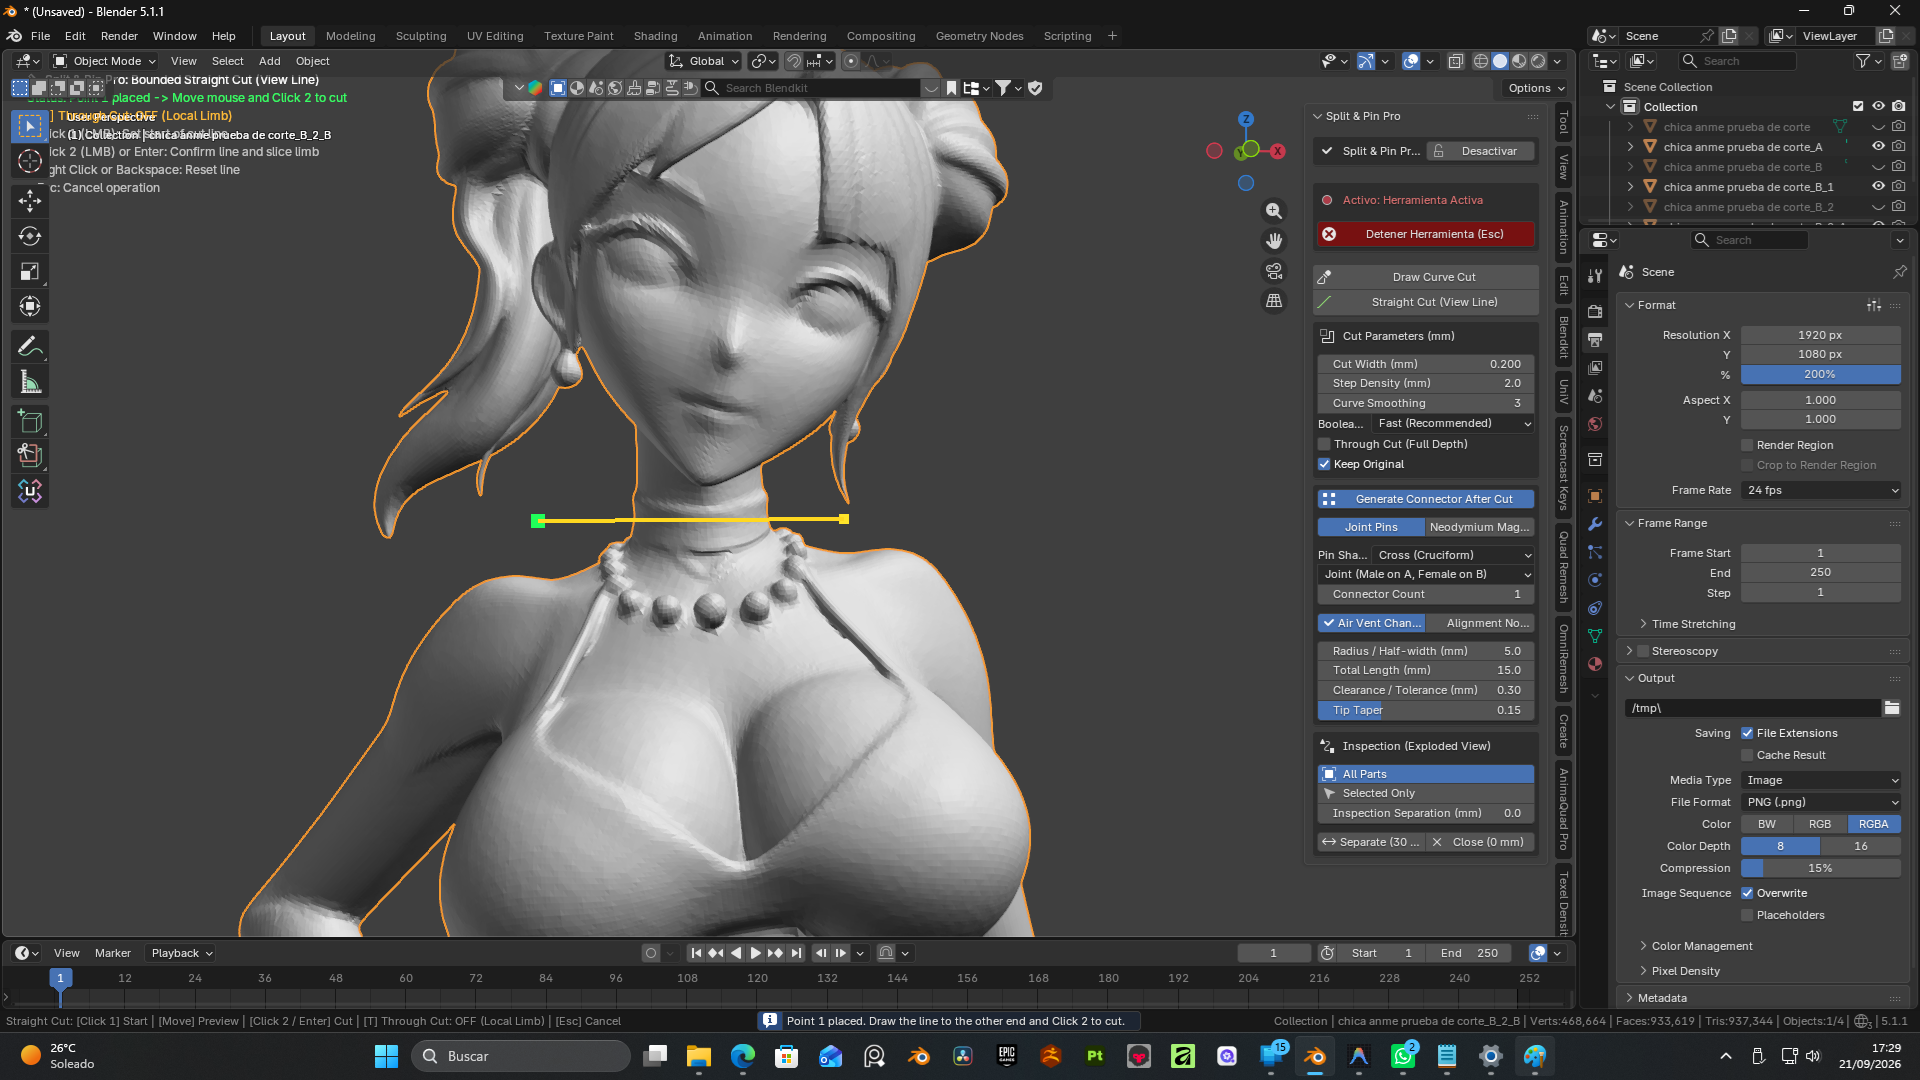Open Blender from the Windows taskbar
This screenshot has width=1920, height=1080.
[x=1315, y=1056]
